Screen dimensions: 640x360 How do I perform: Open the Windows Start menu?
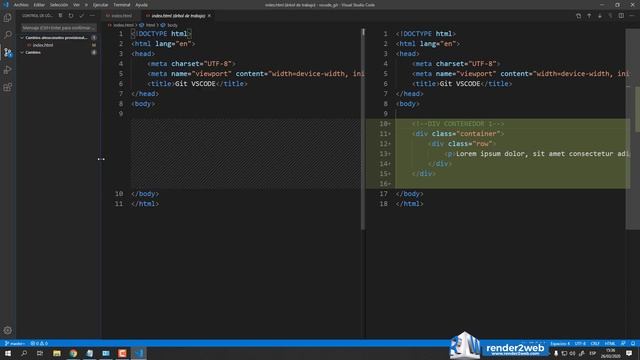[x=8, y=353]
